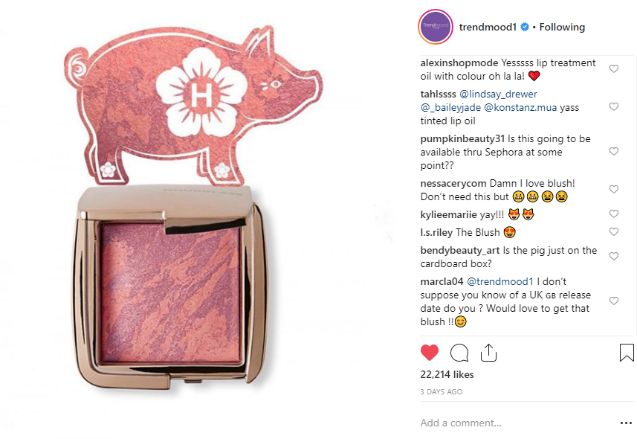Screen dimensions: 637x439
Task: Open the comment speech bubble icon
Action: coord(459,353)
